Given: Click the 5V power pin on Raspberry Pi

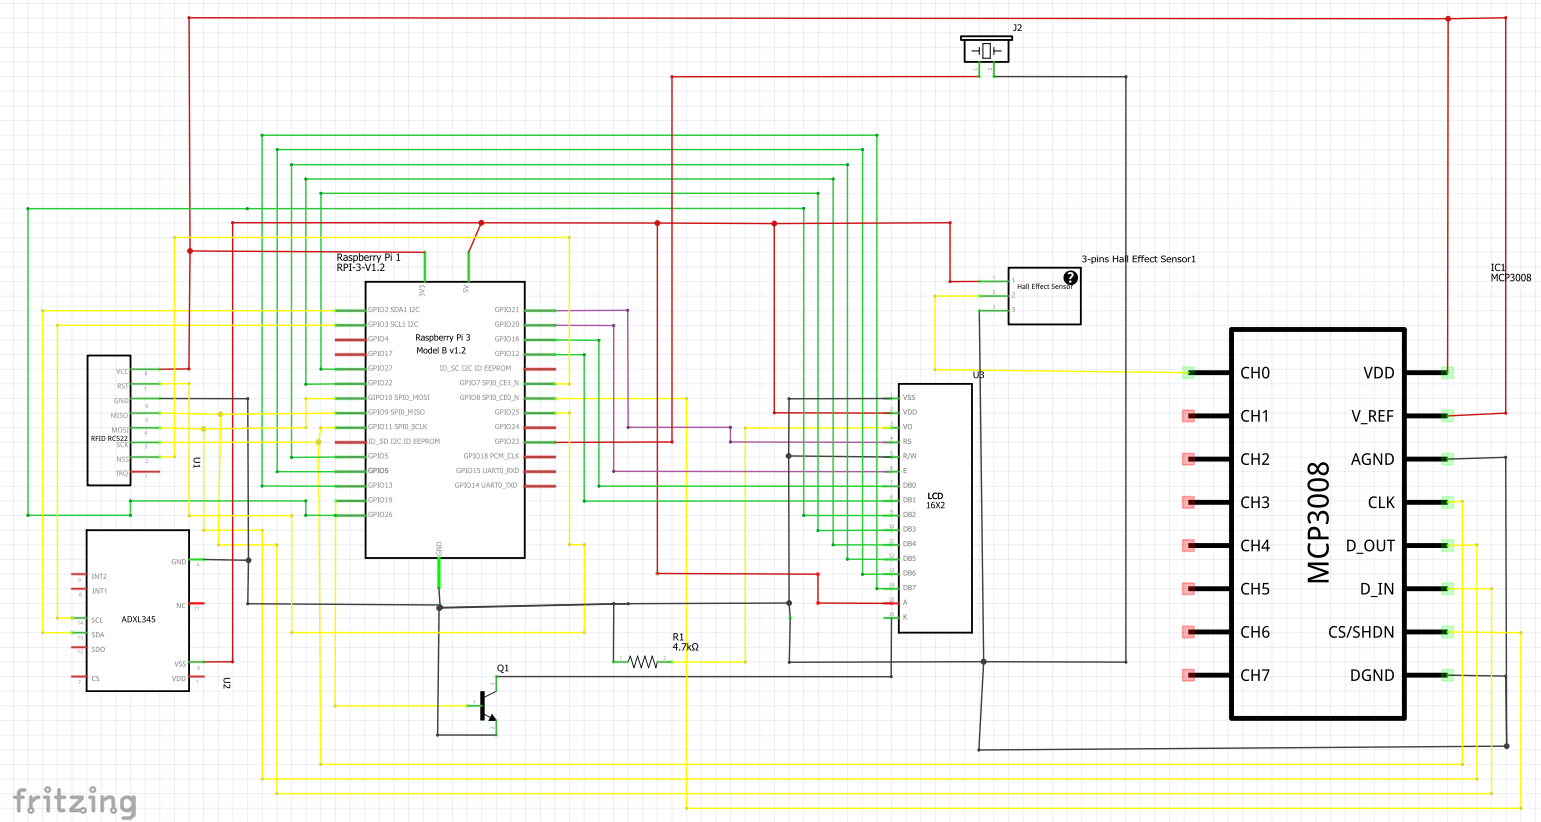Looking at the screenshot, I should pos(468,268).
